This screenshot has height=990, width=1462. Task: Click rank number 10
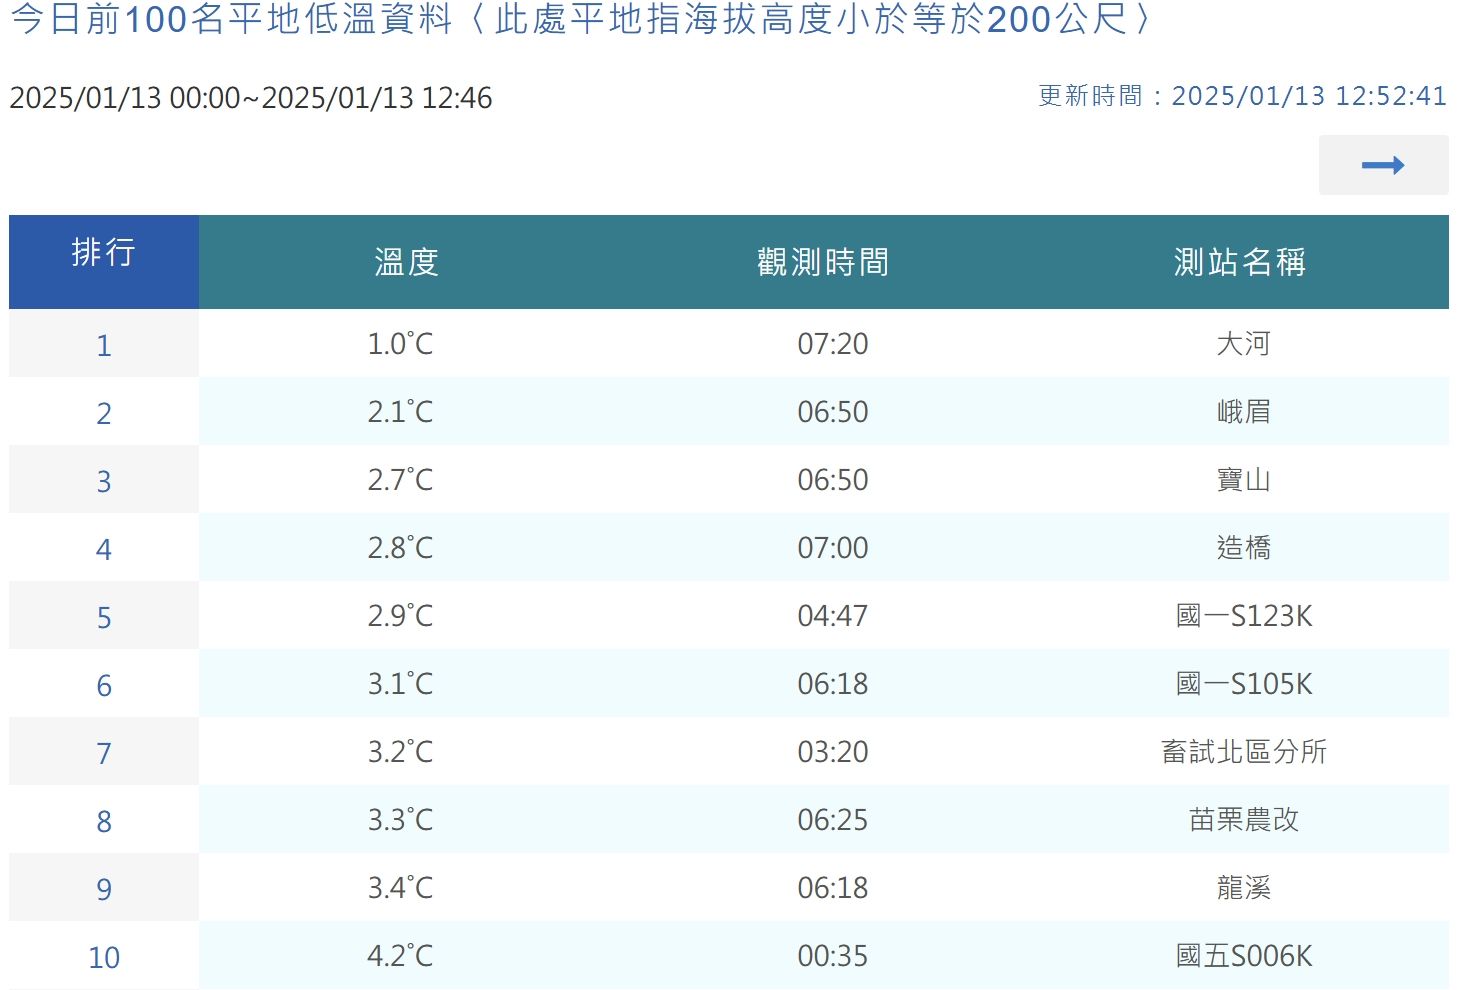coord(104,958)
